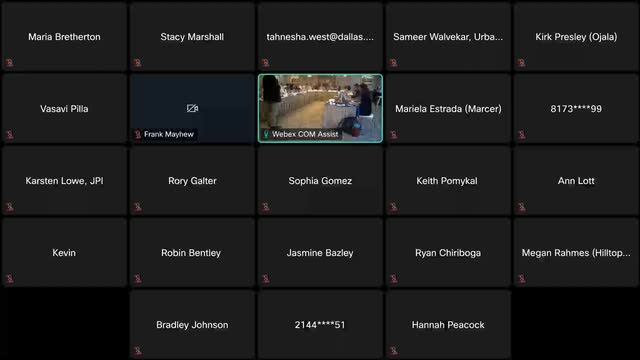Select Vasavi Pilla's participant tile

(64, 109)
